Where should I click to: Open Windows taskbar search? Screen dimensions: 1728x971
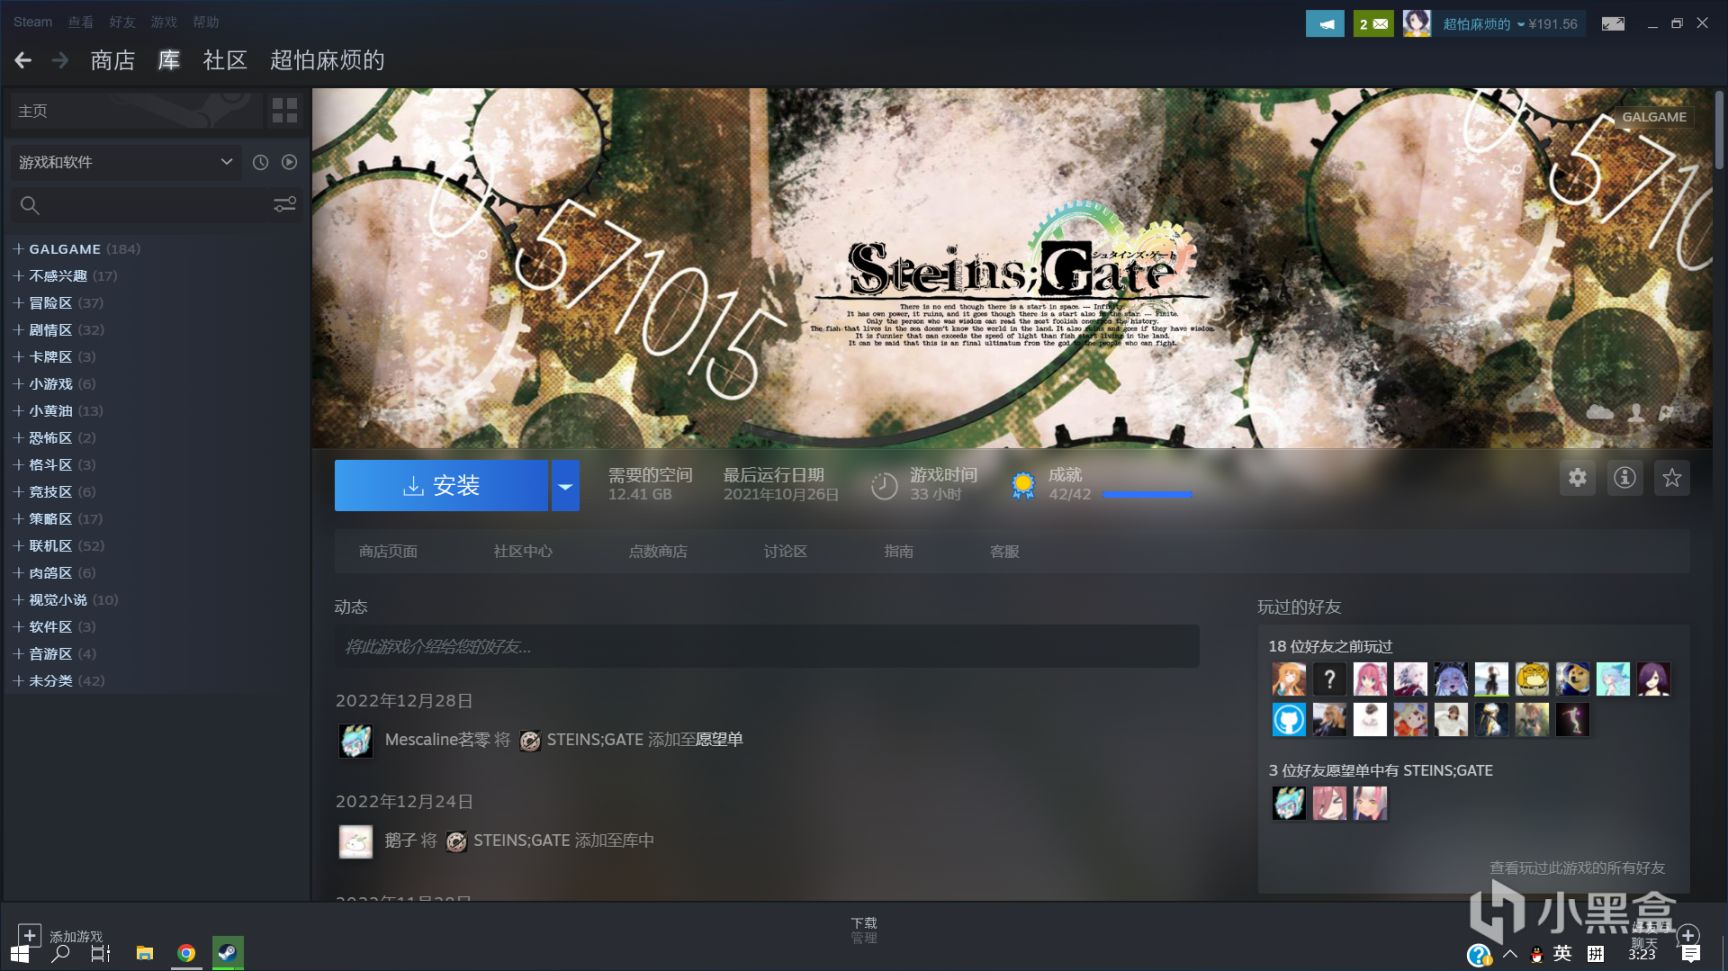[x=61, y=954]
